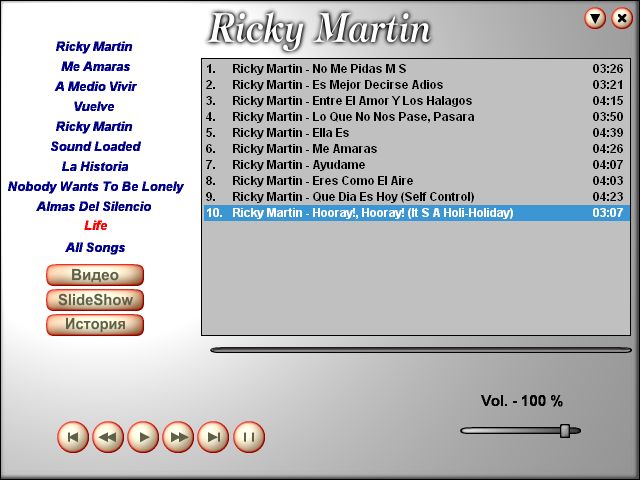The width and height of the screenshot is (640, 480).
Task: Open the La Historia album
Action: [x=95, y=167]
